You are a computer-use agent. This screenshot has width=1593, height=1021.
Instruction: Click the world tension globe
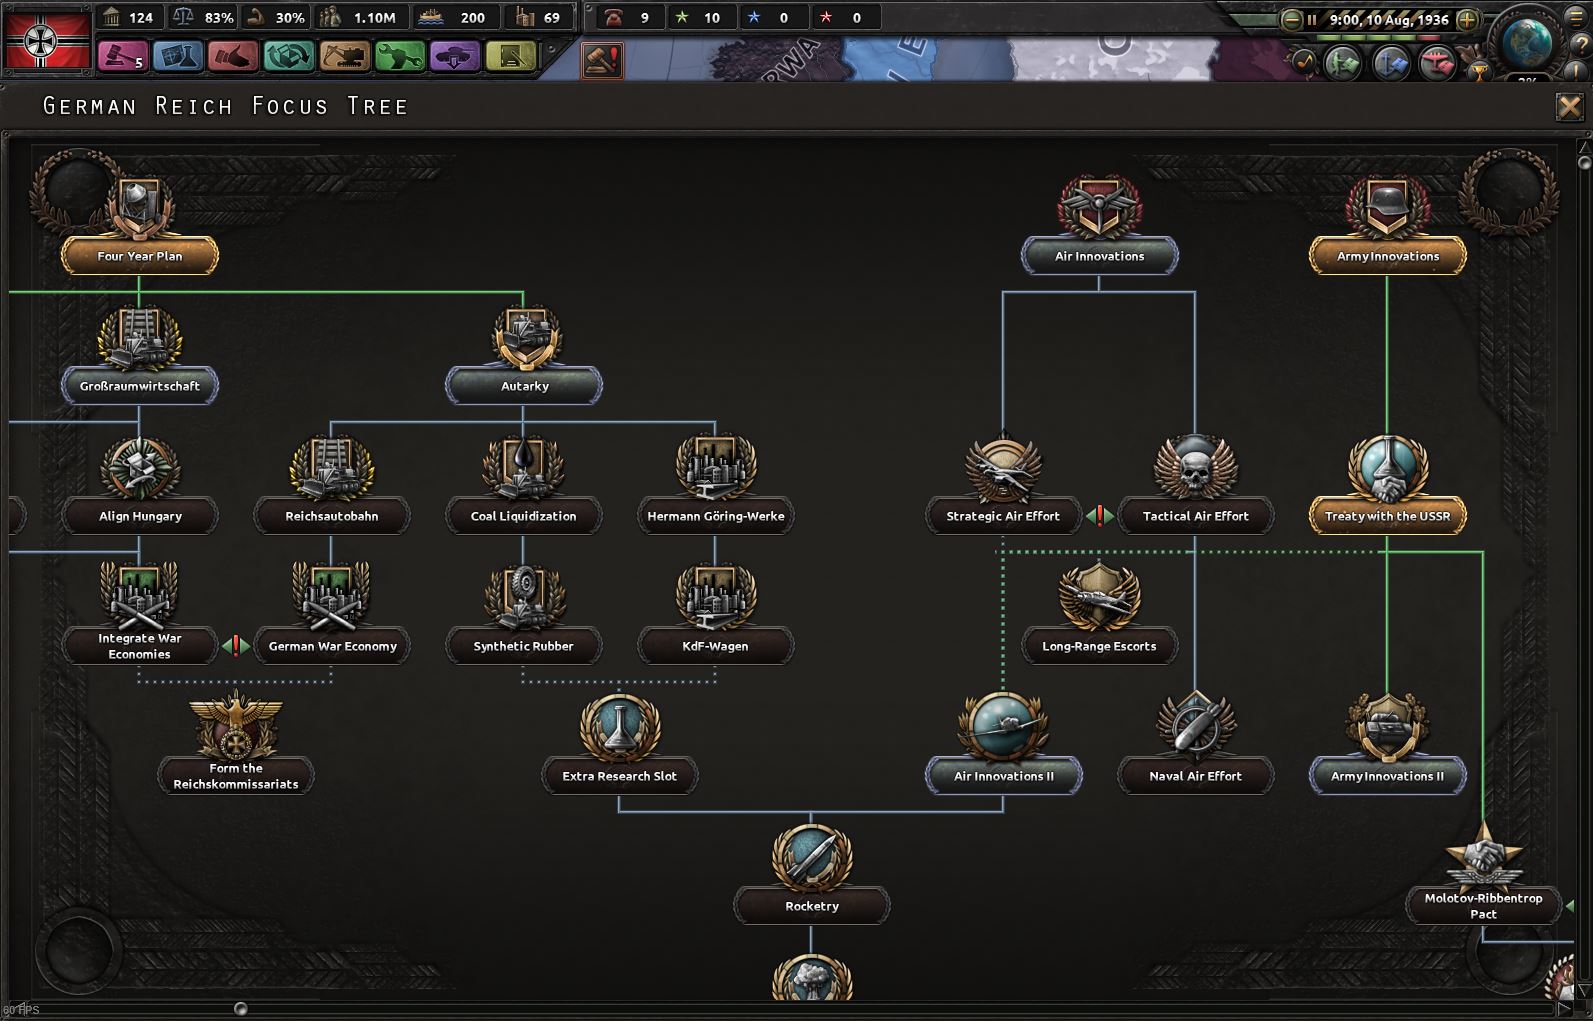(1527, 42)
